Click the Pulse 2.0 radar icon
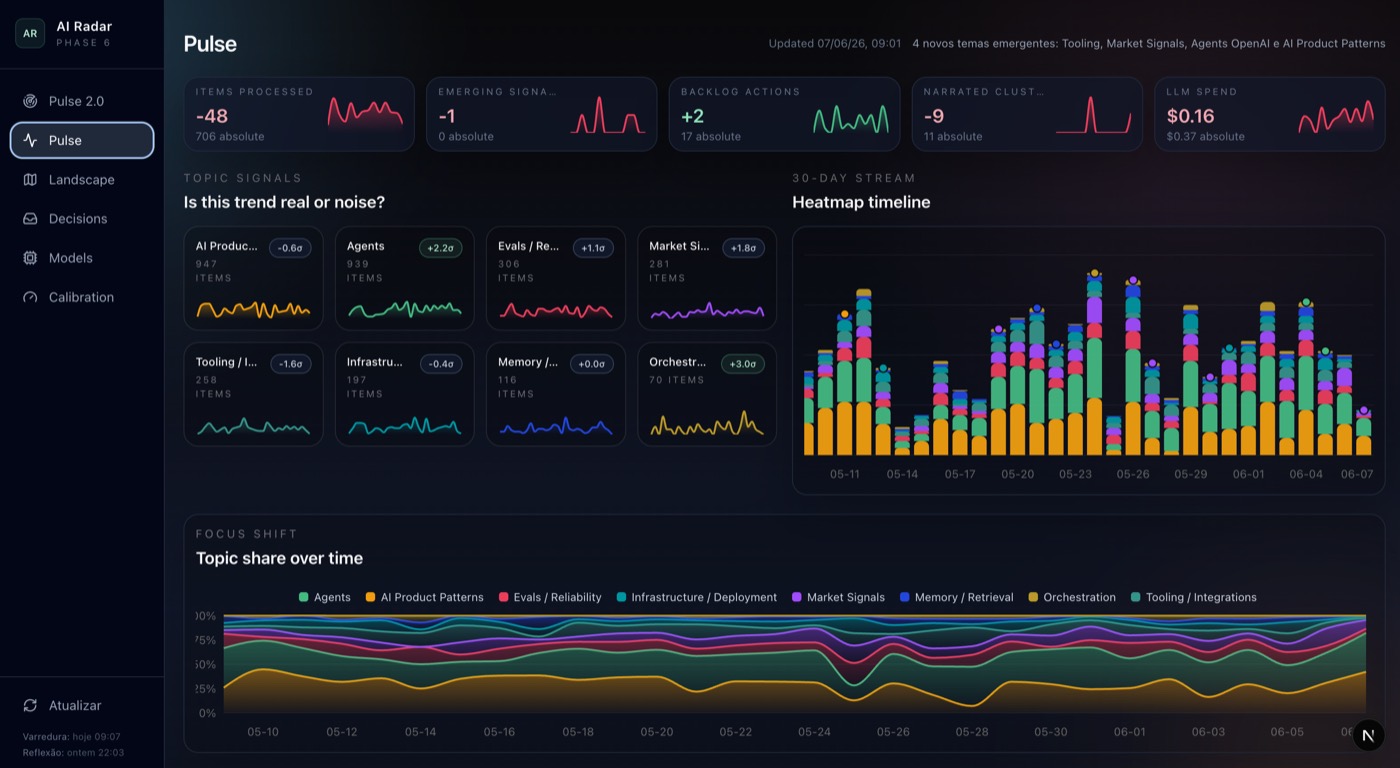1400x768 pixels. 30,101
